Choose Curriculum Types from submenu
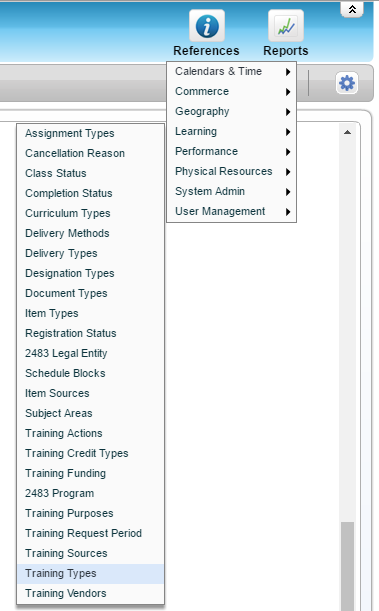This screenshot has width=379, height=611. pyautogui.click(x=90, y=214)
